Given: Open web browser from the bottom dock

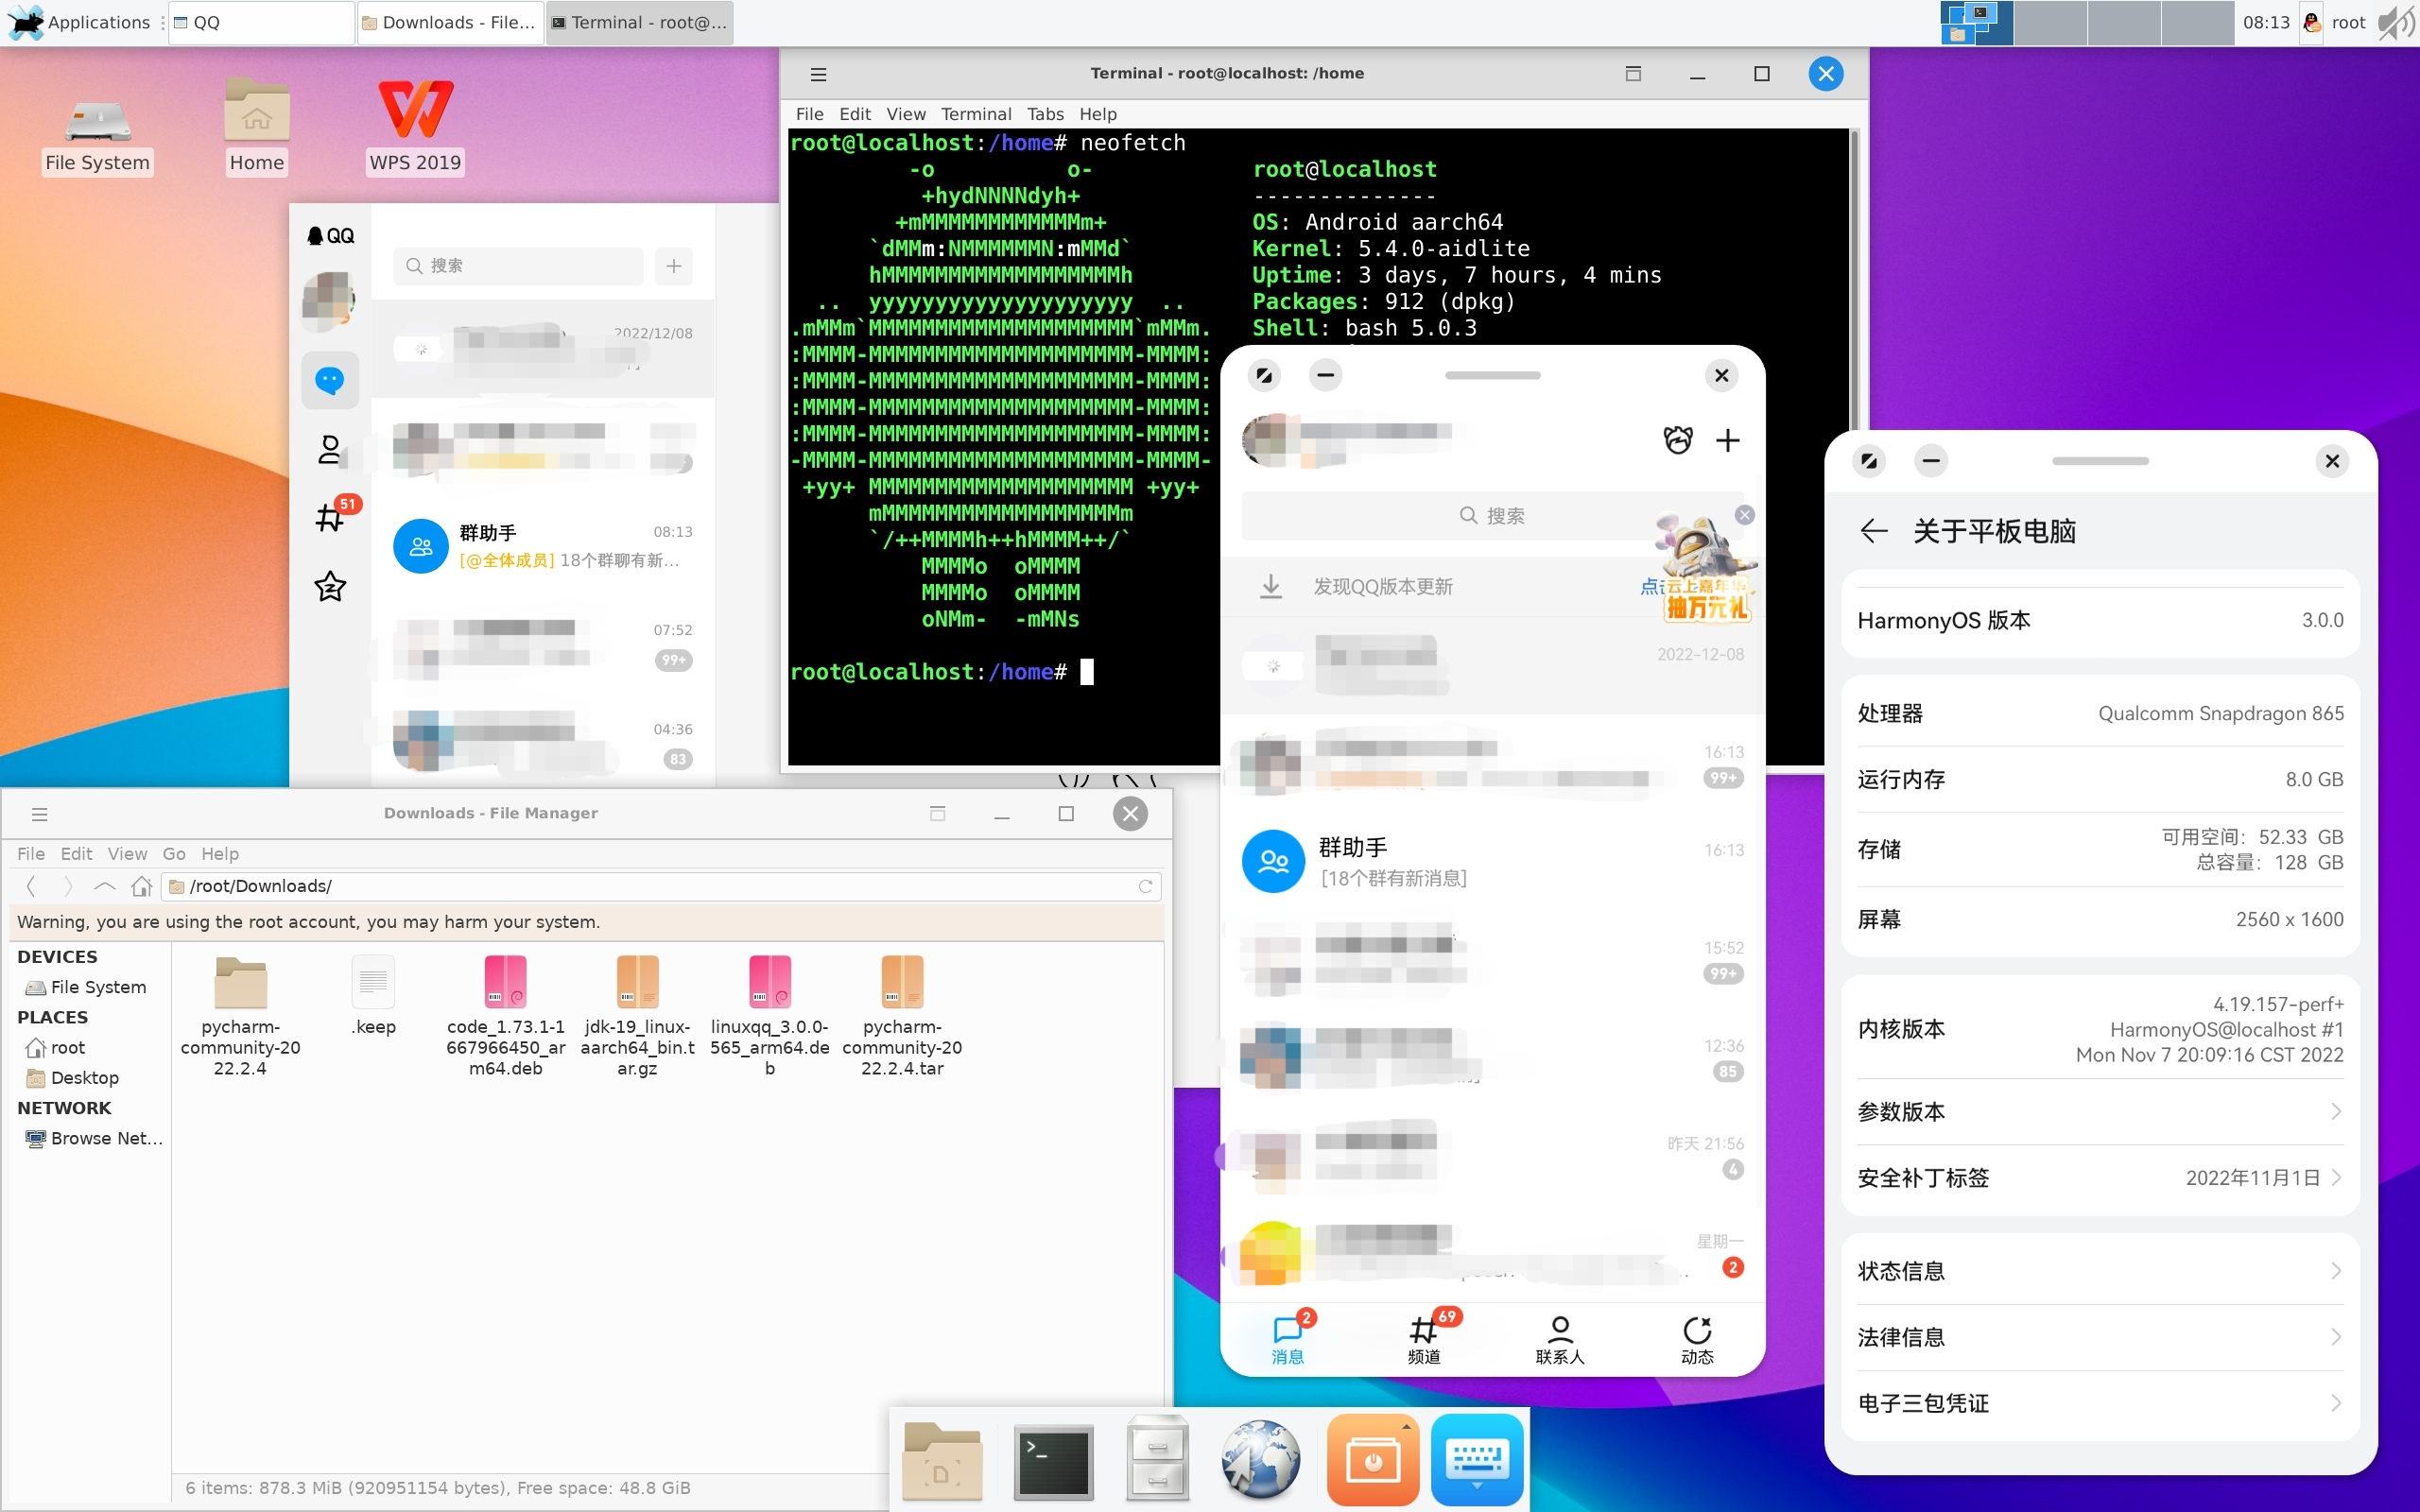Looking at the screenshot, I should coord(1261,1460).
